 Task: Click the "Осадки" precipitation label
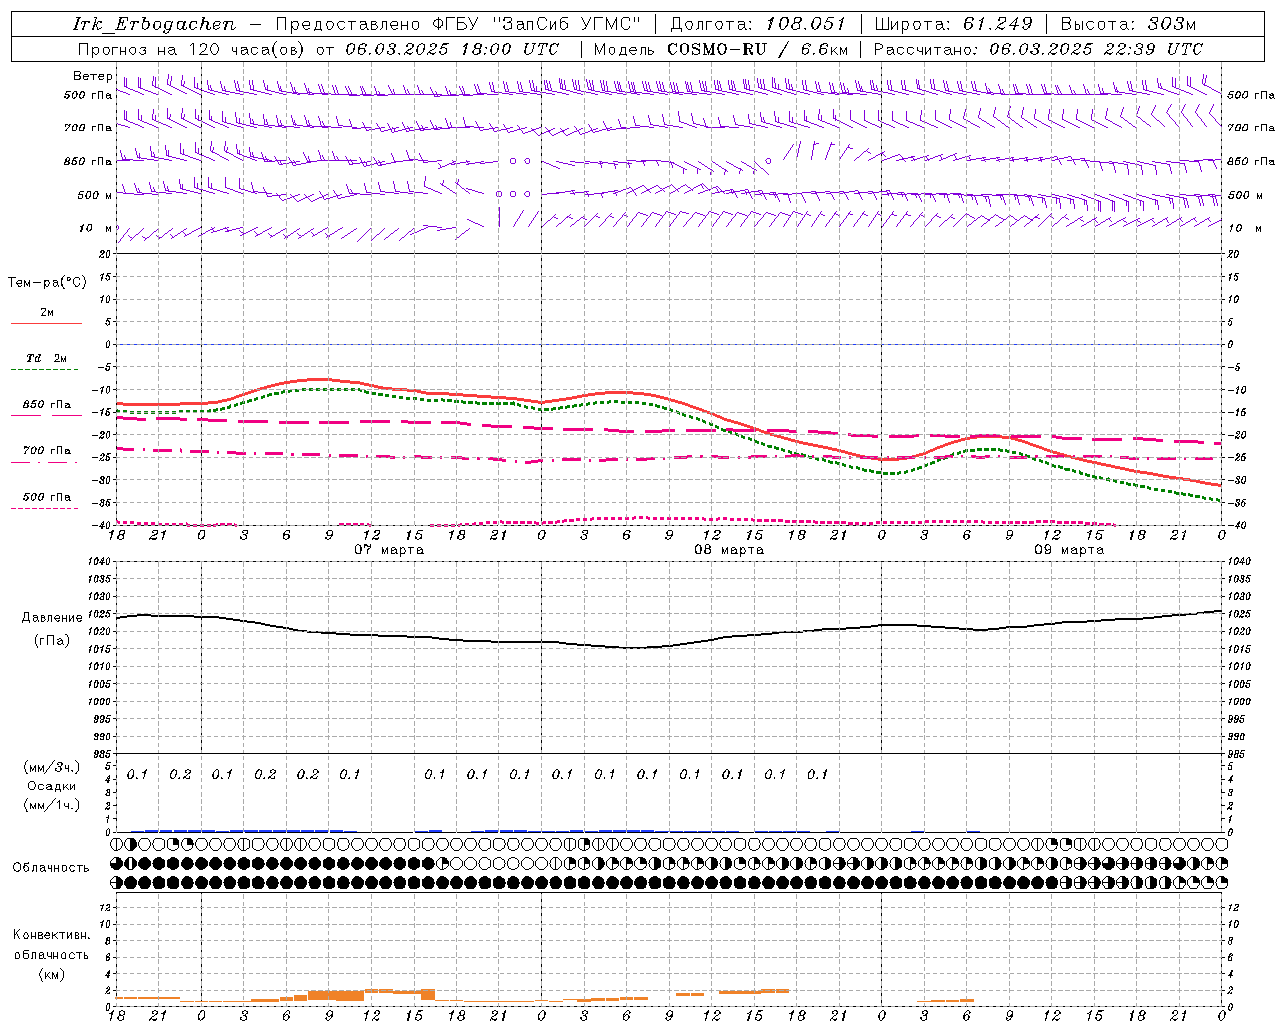[53, 786]
